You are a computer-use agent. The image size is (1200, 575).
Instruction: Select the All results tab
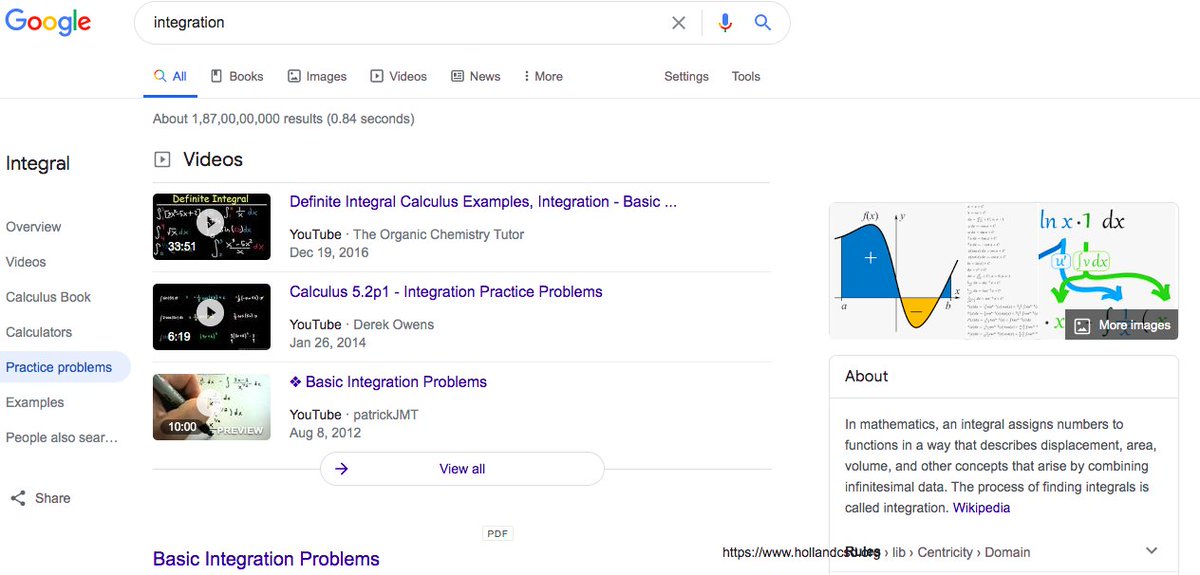(170, 76)
